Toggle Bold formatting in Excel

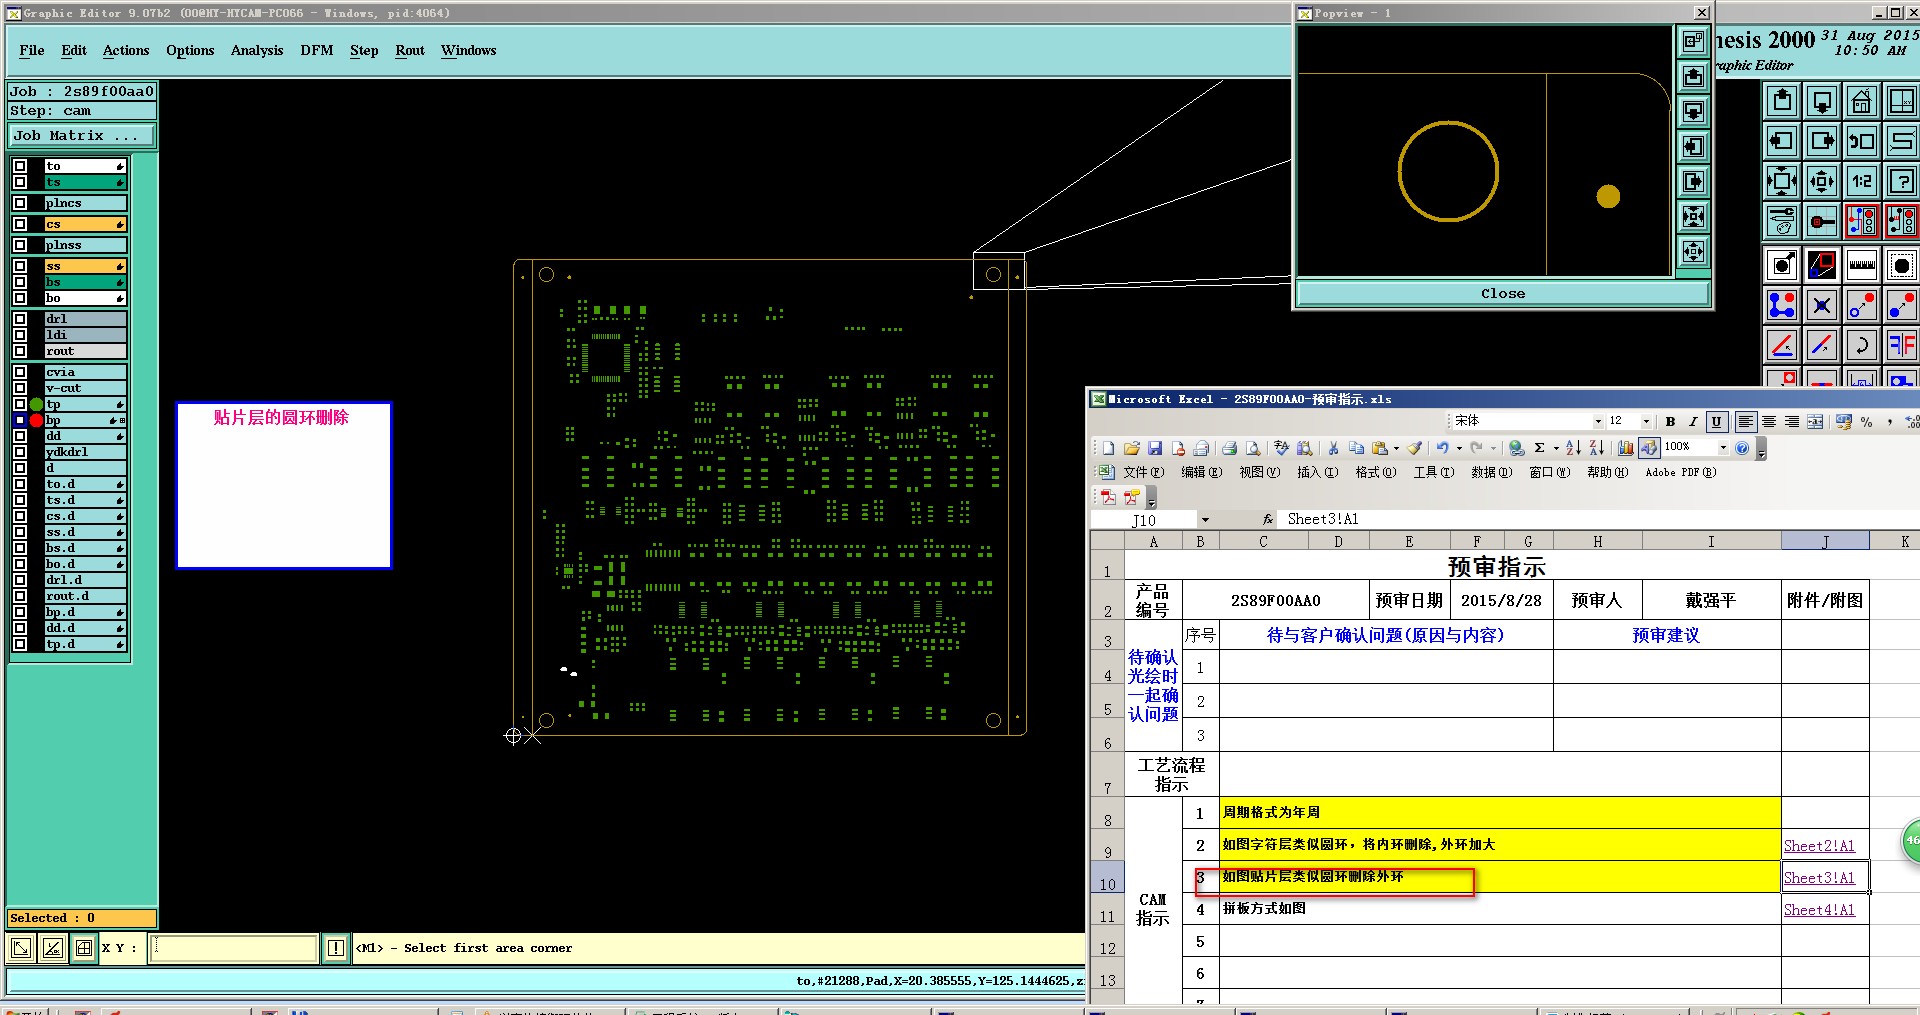[1670, 422]
